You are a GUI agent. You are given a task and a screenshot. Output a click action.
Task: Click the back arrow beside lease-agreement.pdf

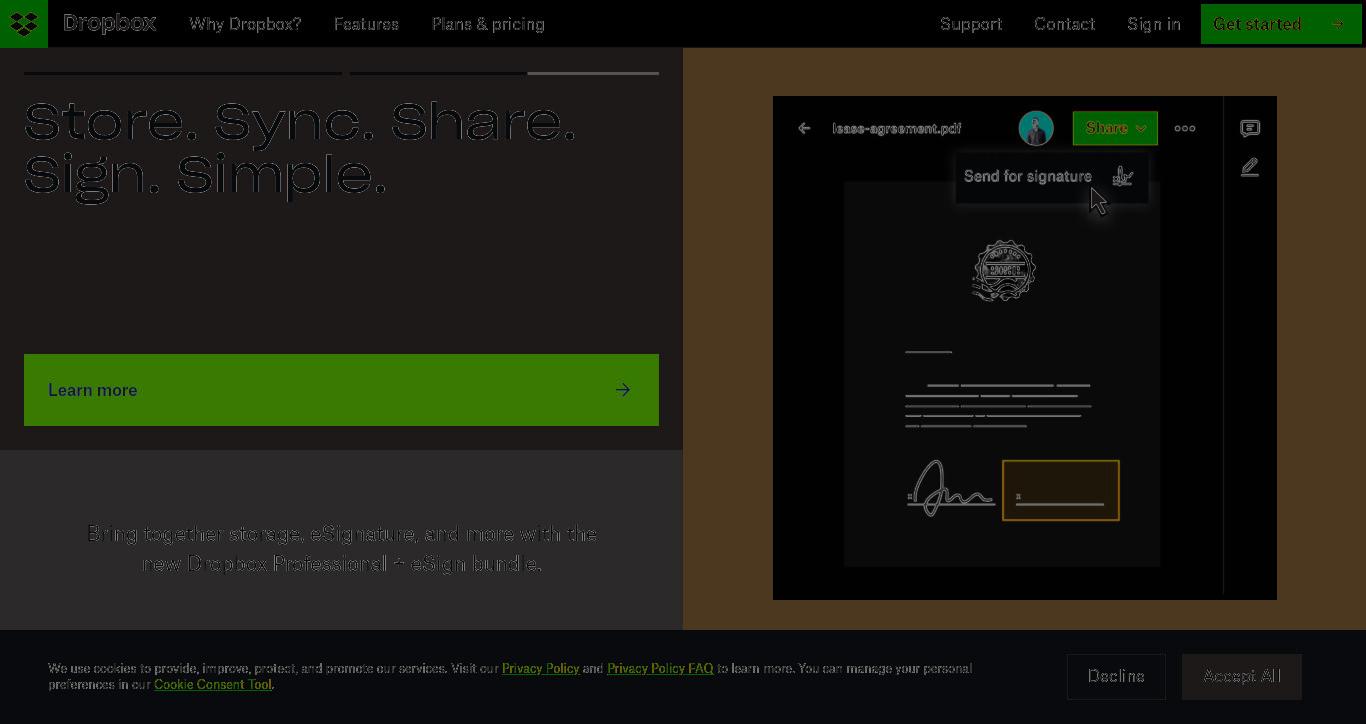click(804, 128)
